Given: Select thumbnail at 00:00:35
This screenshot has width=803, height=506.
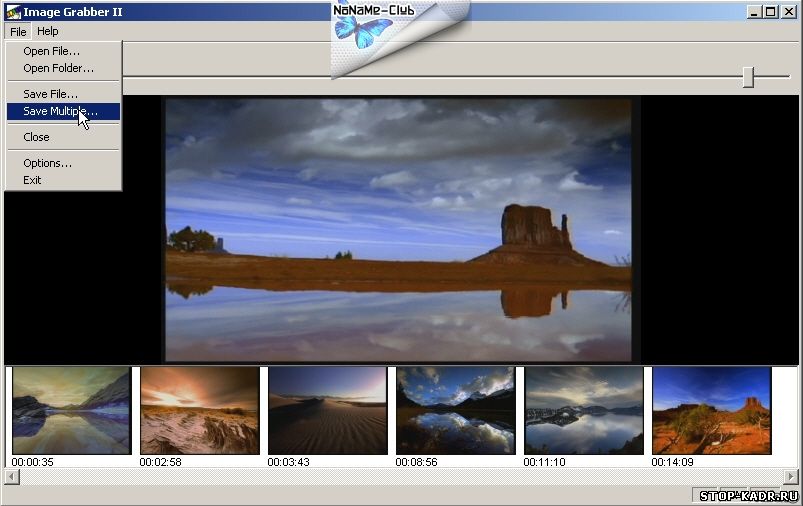Looking at the screenshot, I should [x=72, y=410].
